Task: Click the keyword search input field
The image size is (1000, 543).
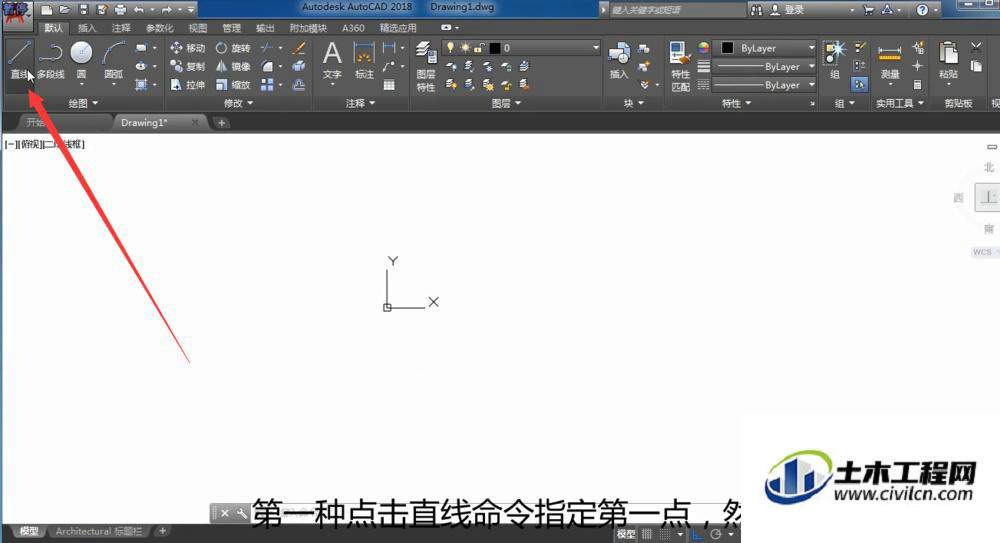Action: [677, 10]
